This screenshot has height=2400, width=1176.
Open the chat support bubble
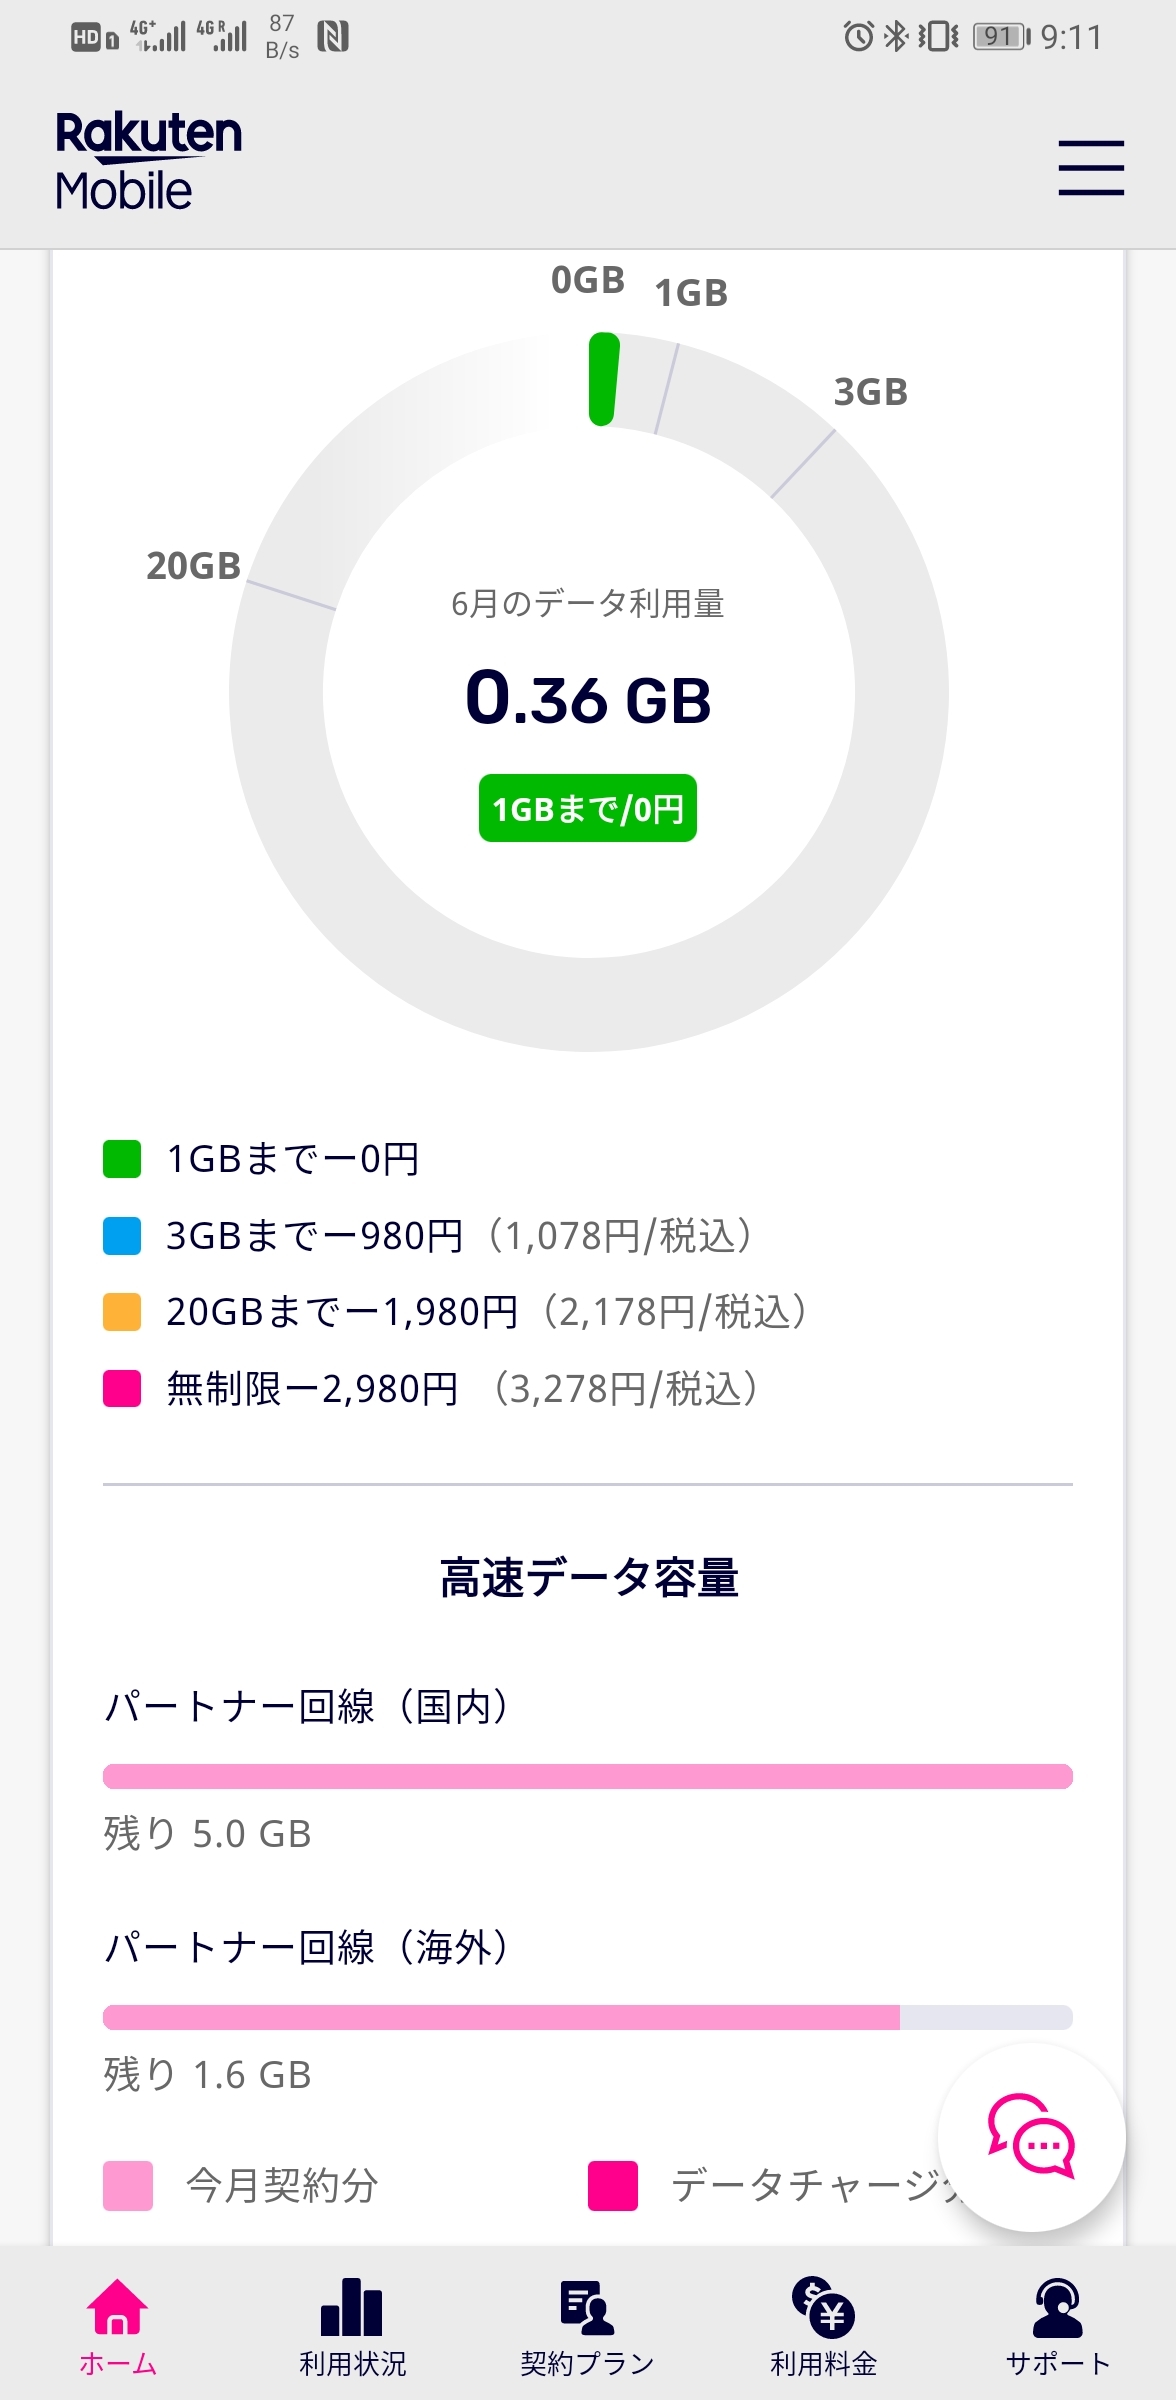[1031, 2137]
